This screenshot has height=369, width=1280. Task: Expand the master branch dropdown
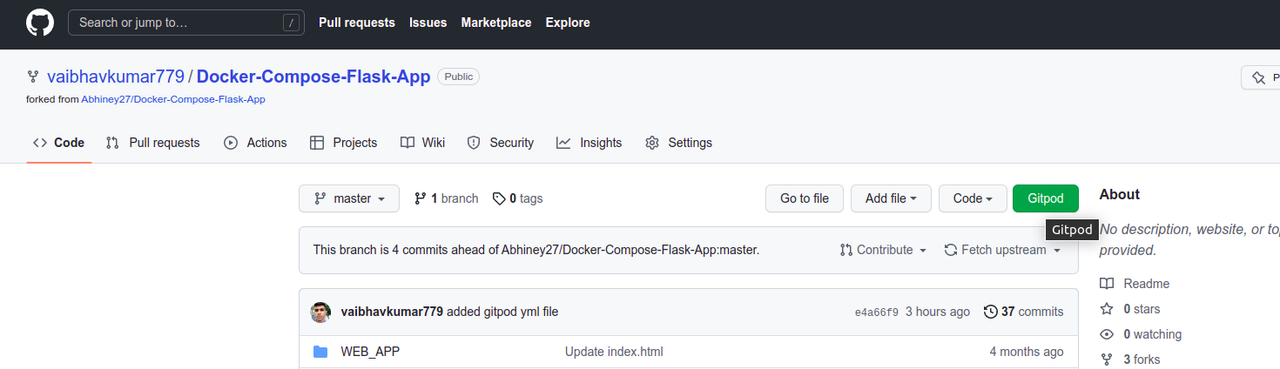pyautogui.click(x=349, y=198)
